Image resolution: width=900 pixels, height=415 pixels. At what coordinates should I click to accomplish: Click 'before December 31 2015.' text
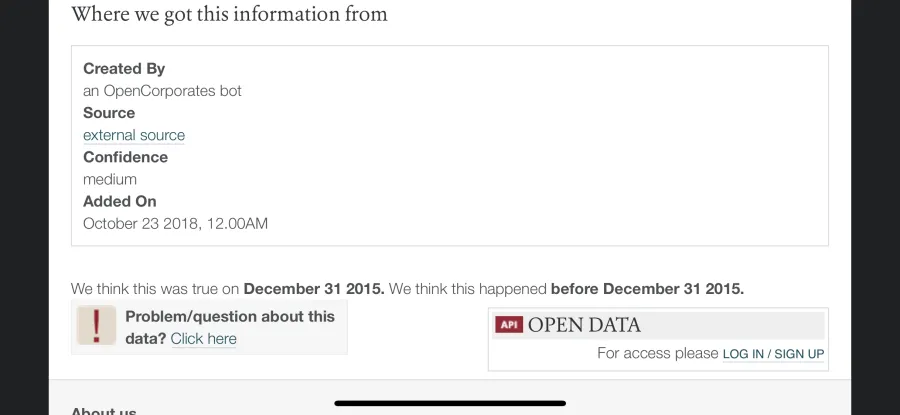tap(647, 289)
